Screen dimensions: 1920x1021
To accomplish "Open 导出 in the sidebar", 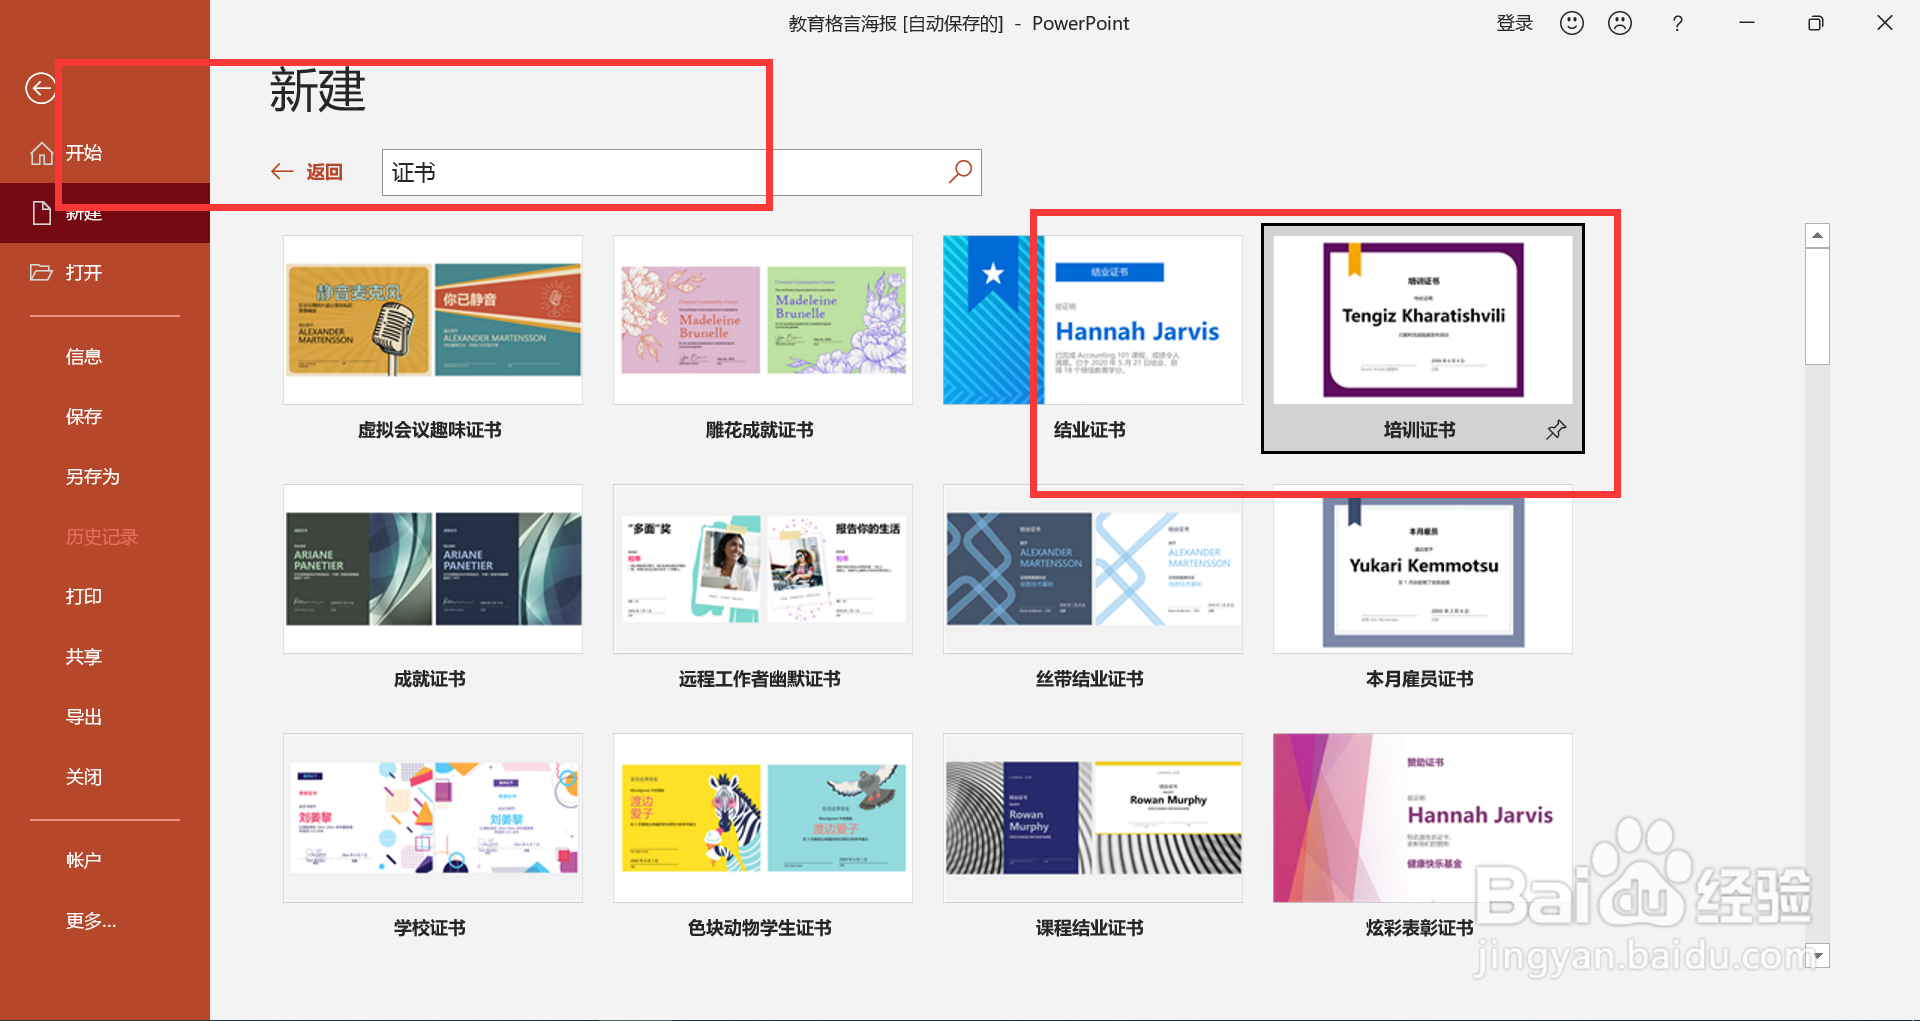I will coord(84,717).
